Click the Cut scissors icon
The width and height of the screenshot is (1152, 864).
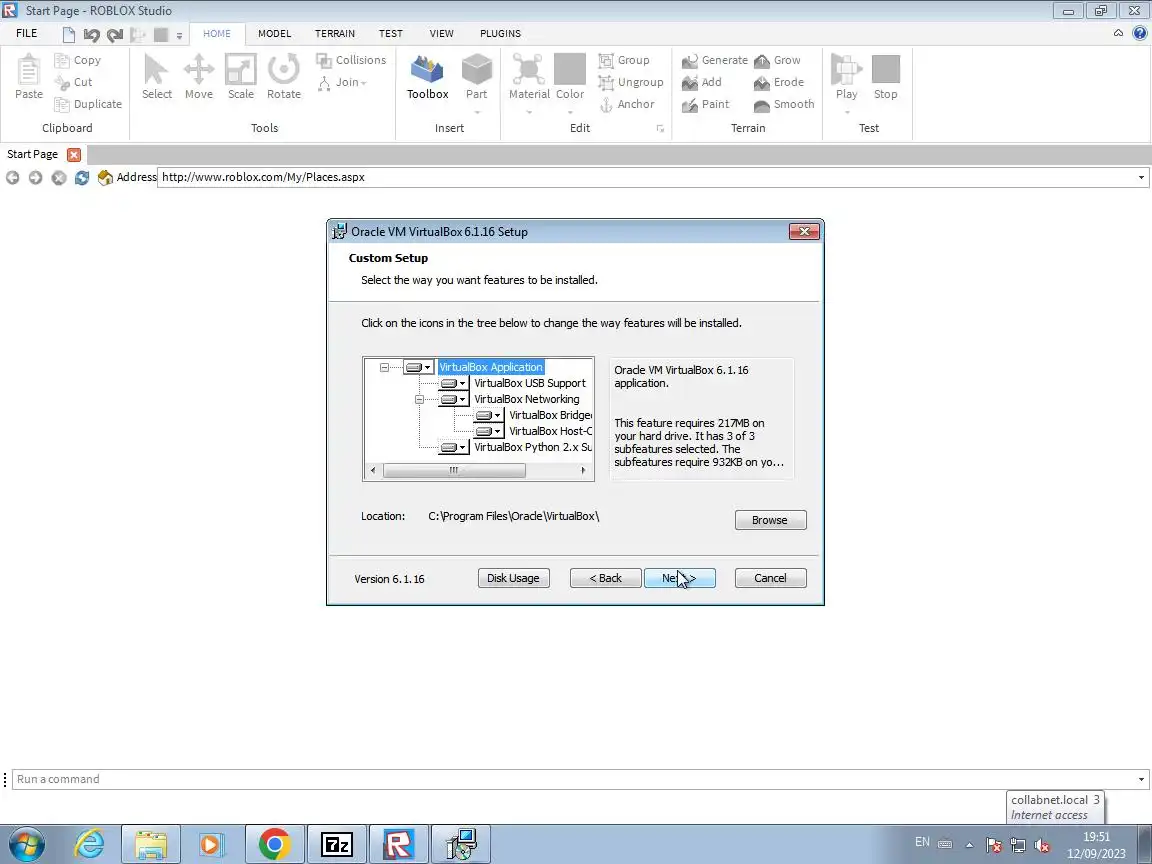[x=62, y=82]
